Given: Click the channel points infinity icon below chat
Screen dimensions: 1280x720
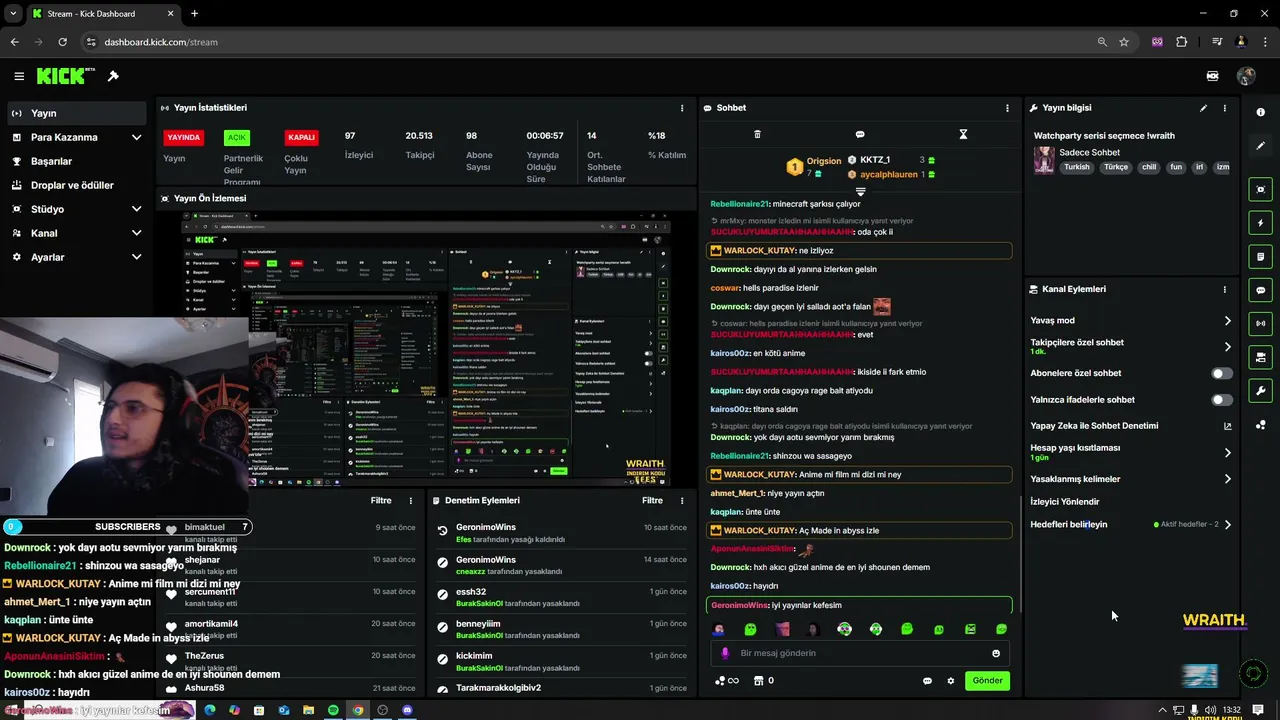Looking at the screenshot, I should pyautogui.click(x=727, y=681).
